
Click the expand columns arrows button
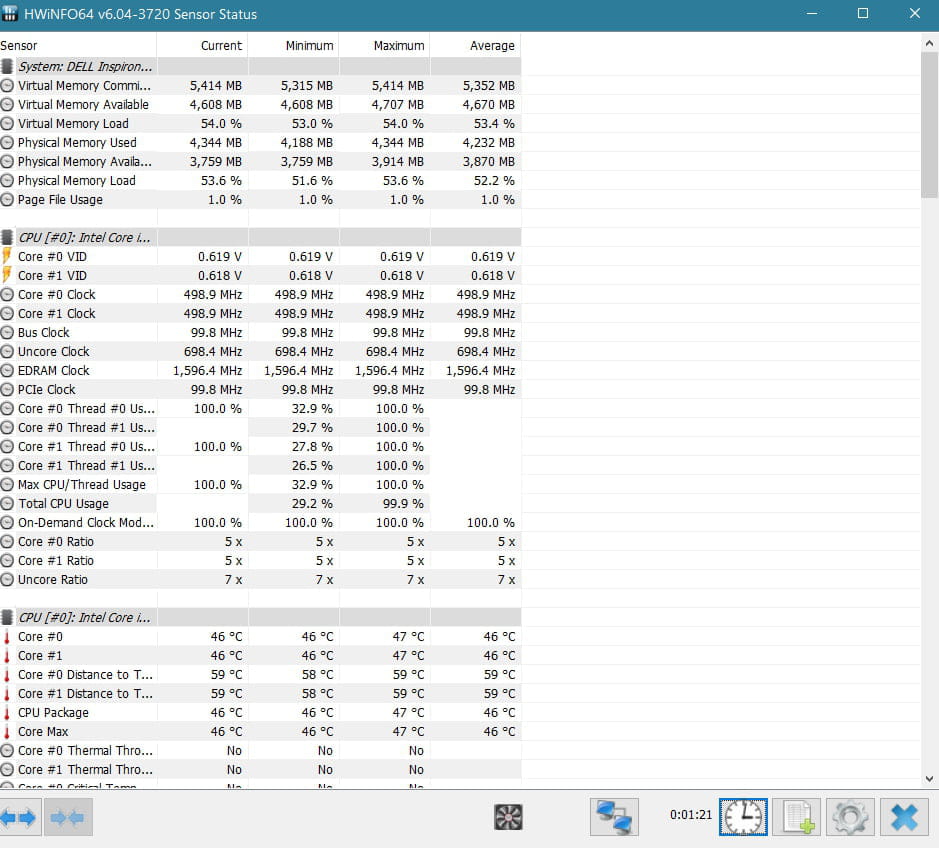(x=20, y=817)
